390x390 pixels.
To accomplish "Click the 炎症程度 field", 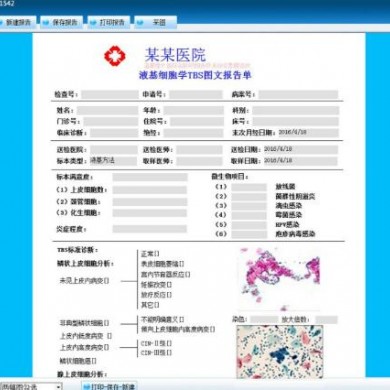I will [150, 229].
